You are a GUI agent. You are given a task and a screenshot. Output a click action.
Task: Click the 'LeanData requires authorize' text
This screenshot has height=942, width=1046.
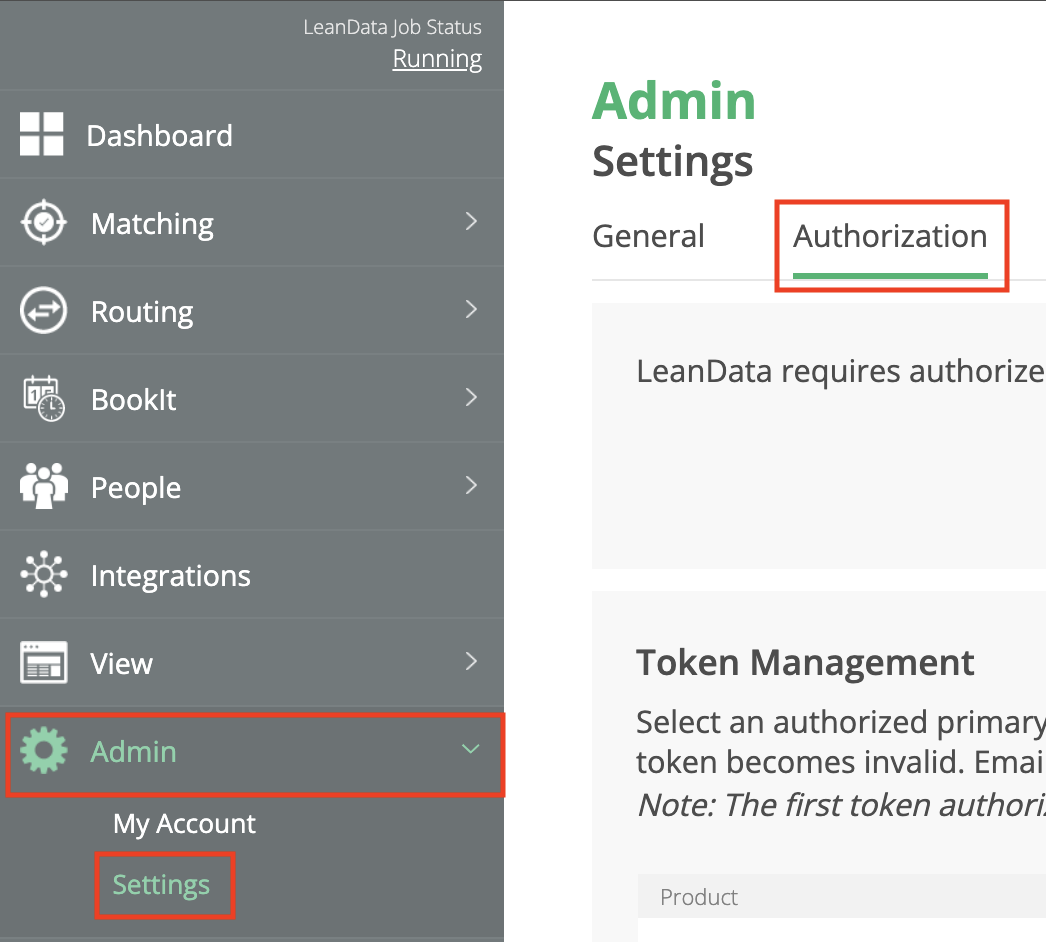tap(841, 372)
